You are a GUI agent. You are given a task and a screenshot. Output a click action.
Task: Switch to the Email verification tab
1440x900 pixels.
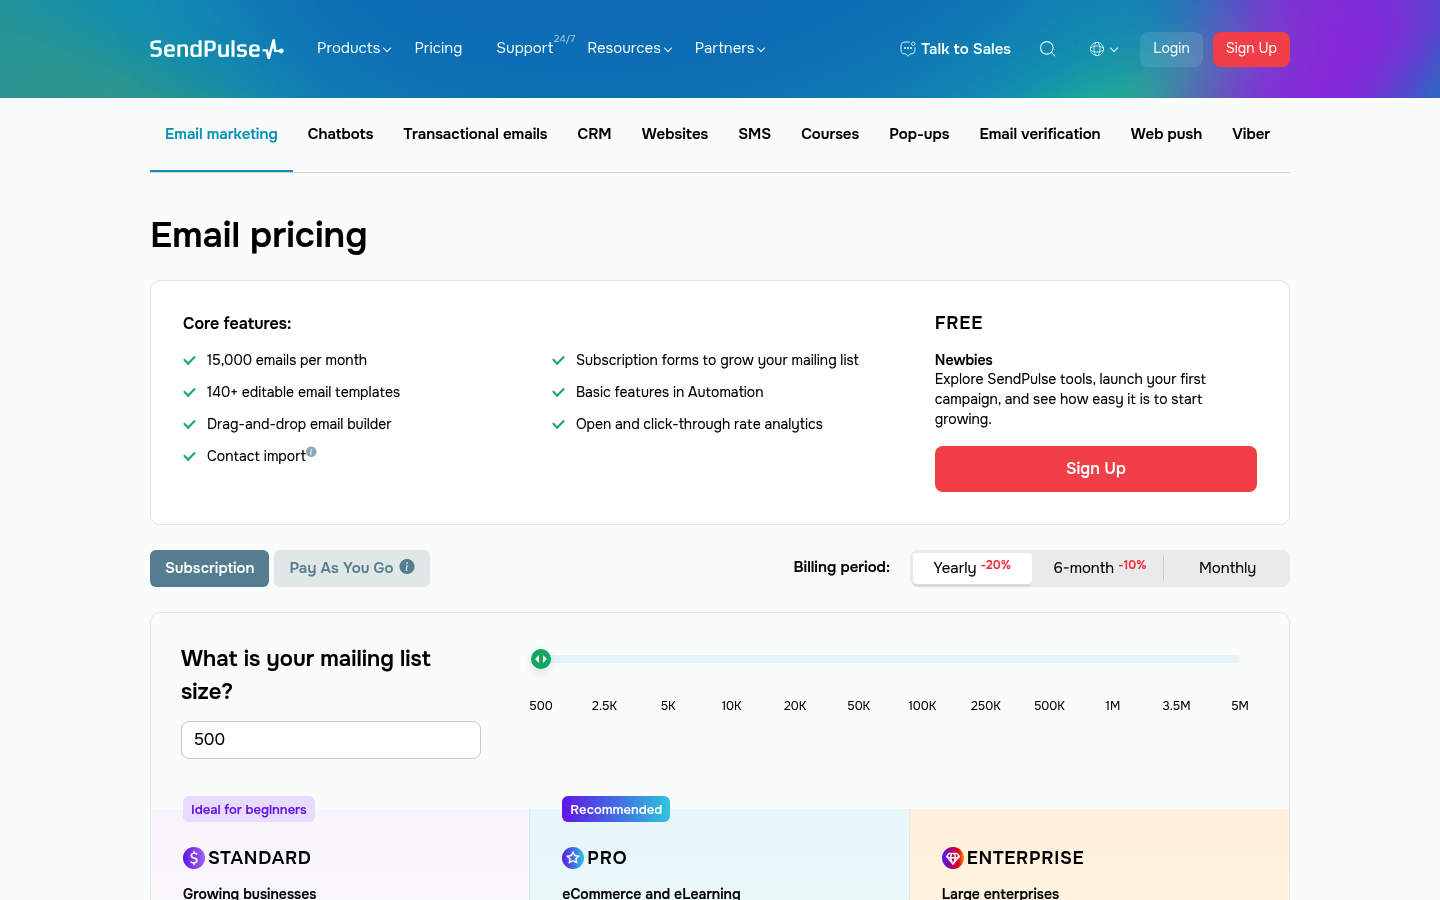(x=1040, y=134)
